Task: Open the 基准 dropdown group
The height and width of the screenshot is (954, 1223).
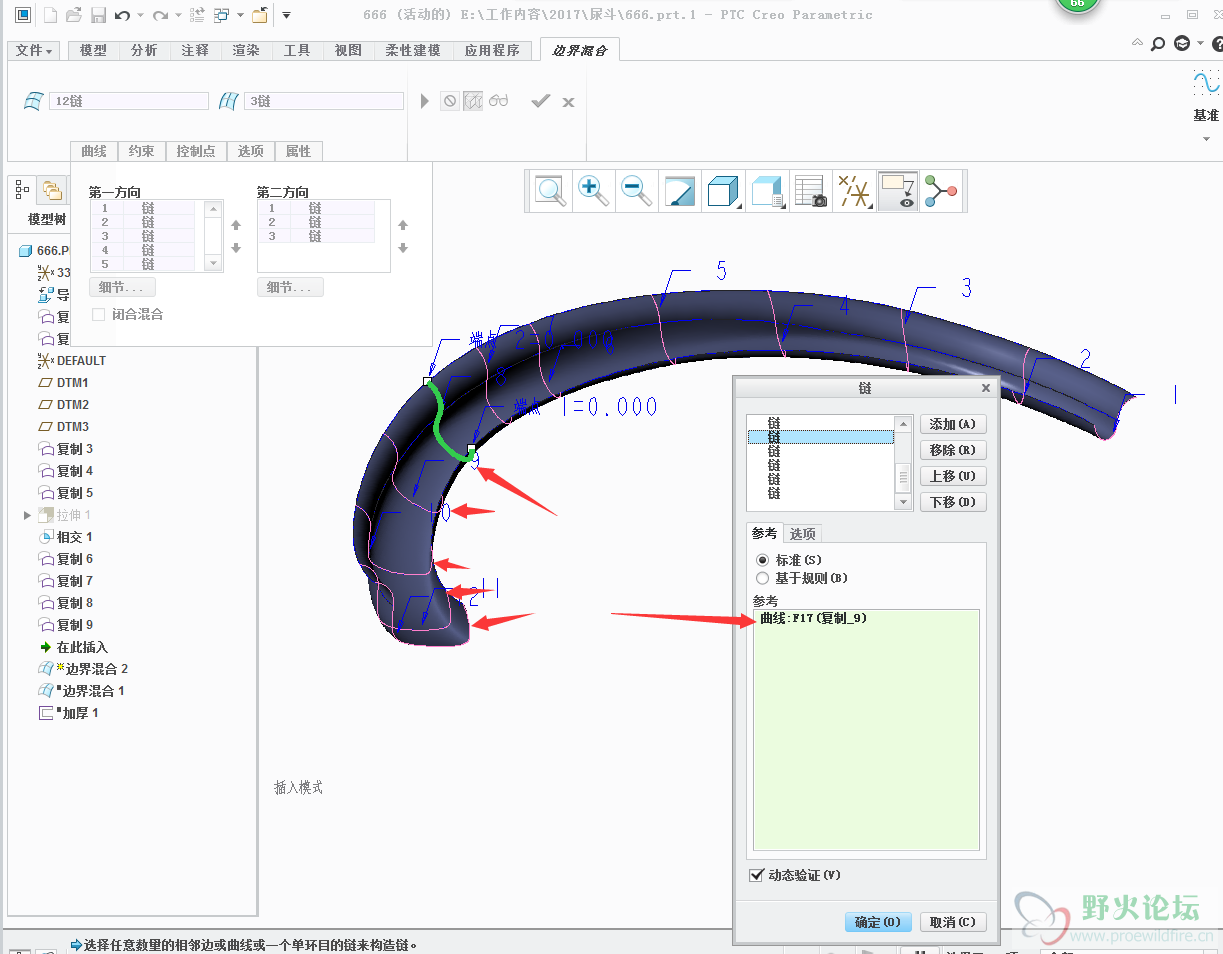Action: tap(1206, 138)
